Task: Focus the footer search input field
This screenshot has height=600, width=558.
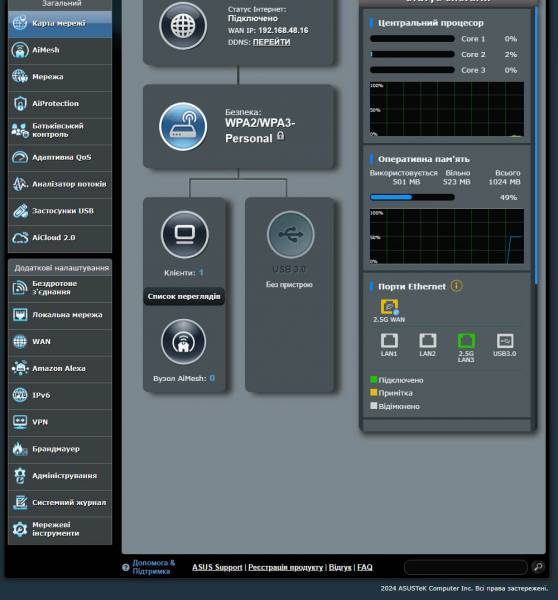Action: coord(466,567)
